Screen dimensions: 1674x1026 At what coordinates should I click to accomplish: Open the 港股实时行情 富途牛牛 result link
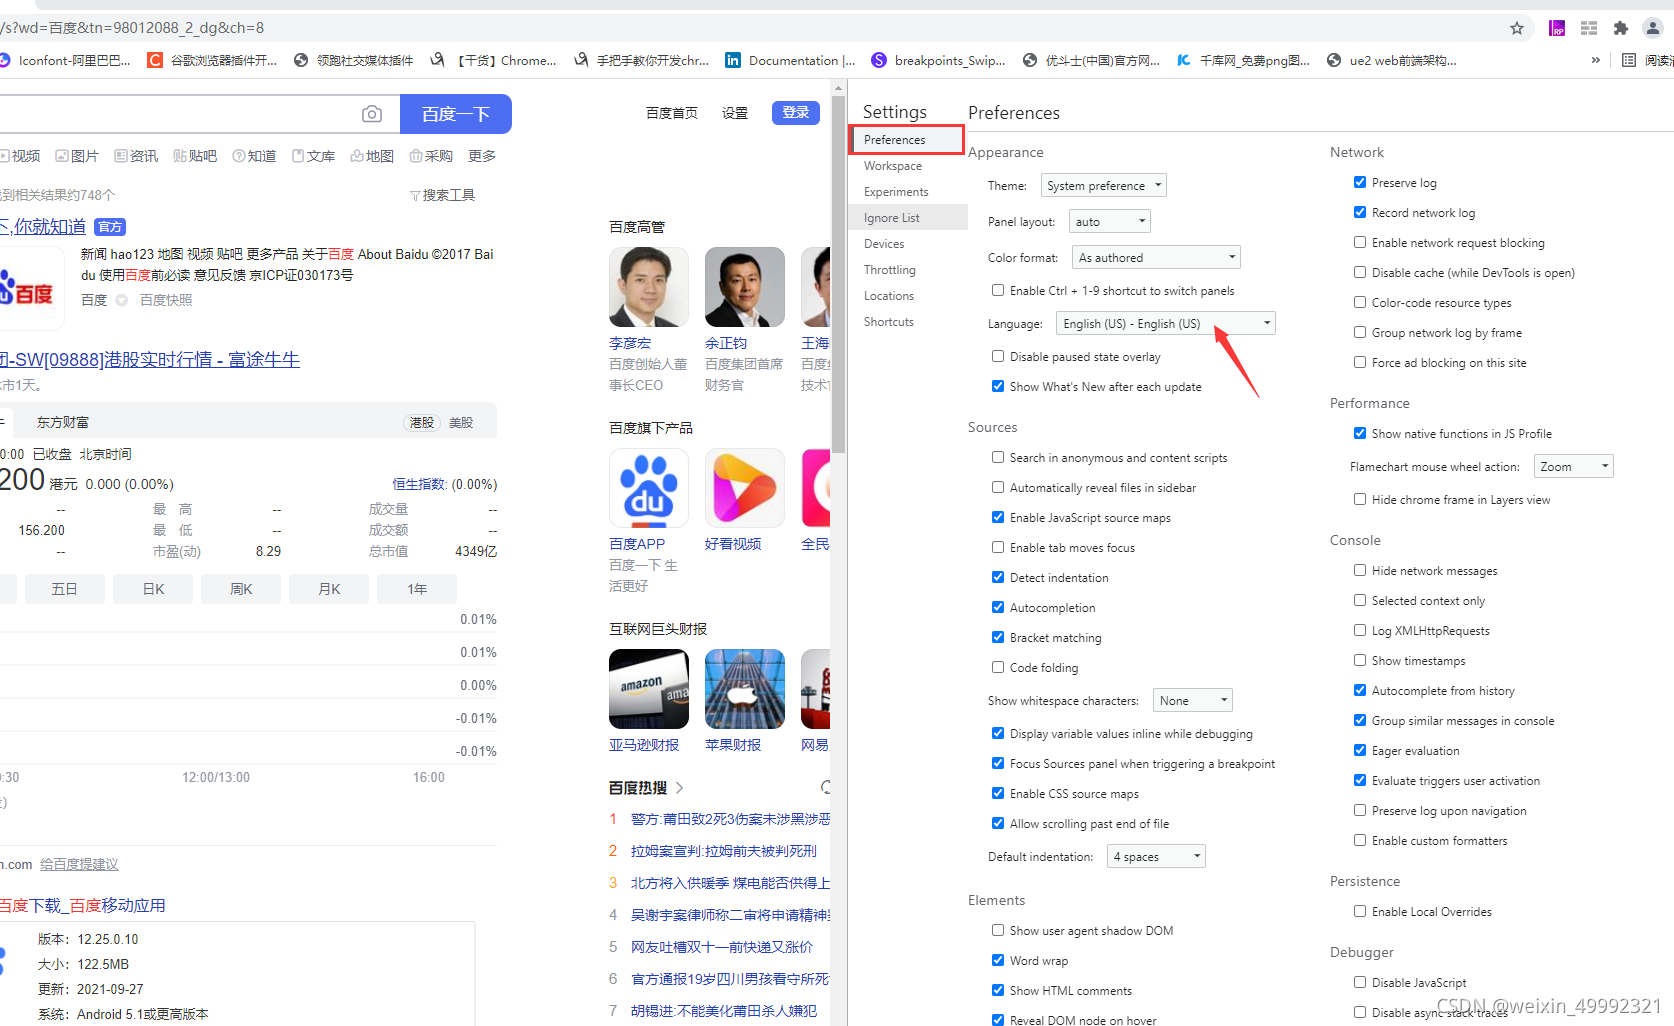click(150, 359)
